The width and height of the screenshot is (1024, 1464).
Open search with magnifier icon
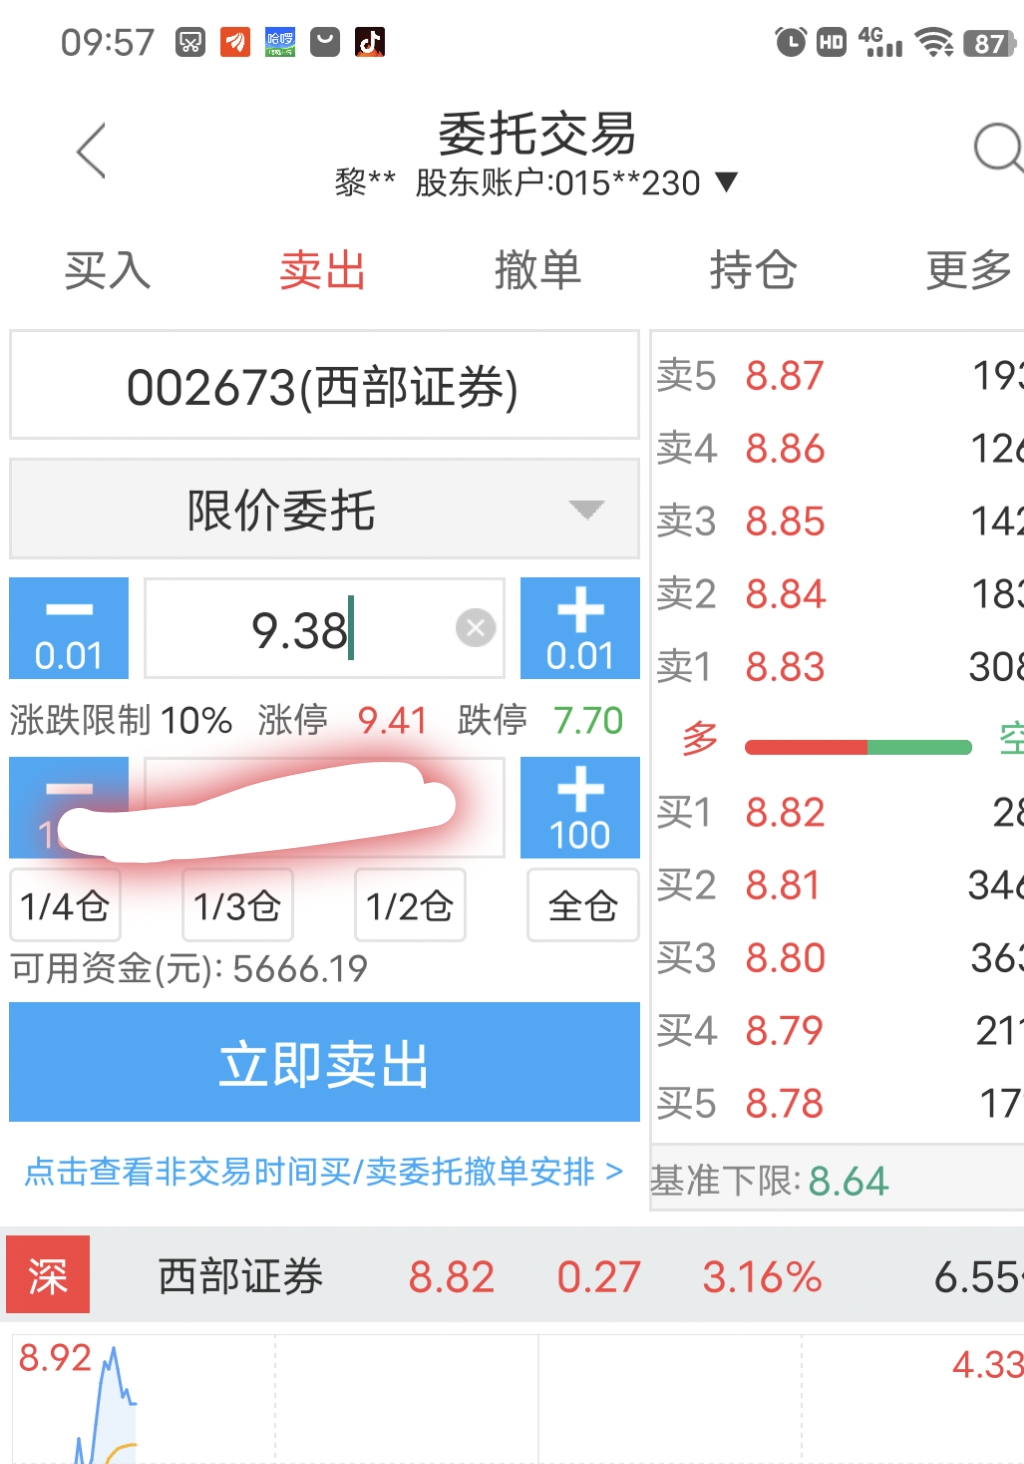coord(998,150)
